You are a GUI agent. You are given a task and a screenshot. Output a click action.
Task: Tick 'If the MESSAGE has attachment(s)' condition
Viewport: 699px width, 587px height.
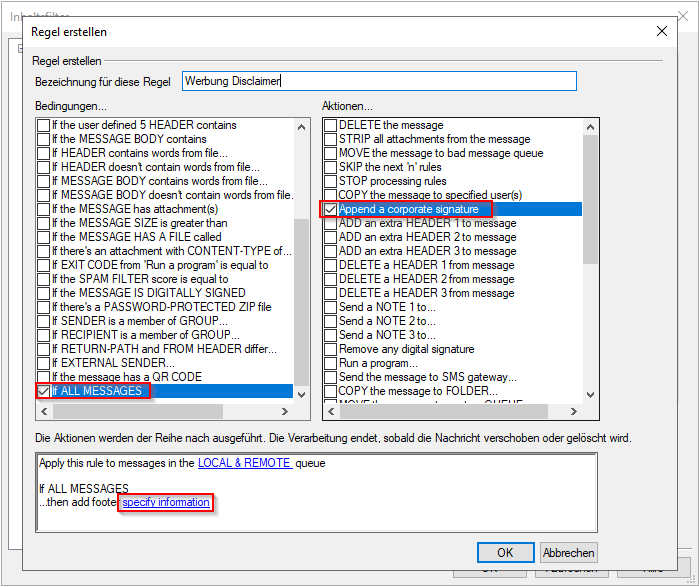tap(44, 209)
